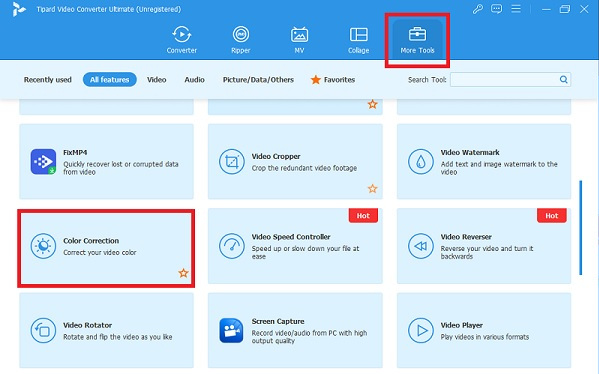Click 'Record video/audio from PC' description
The width and height of the screenshot is (599, 374).
[309, 337]
